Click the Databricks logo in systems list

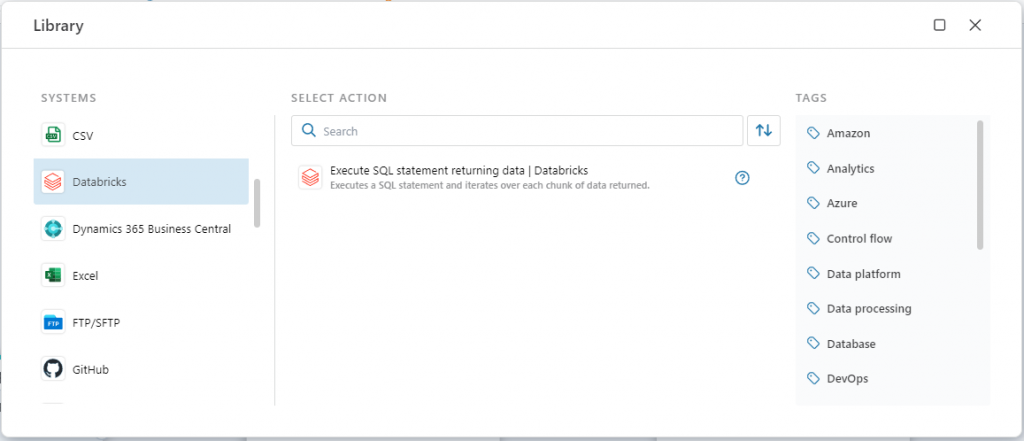53,182
